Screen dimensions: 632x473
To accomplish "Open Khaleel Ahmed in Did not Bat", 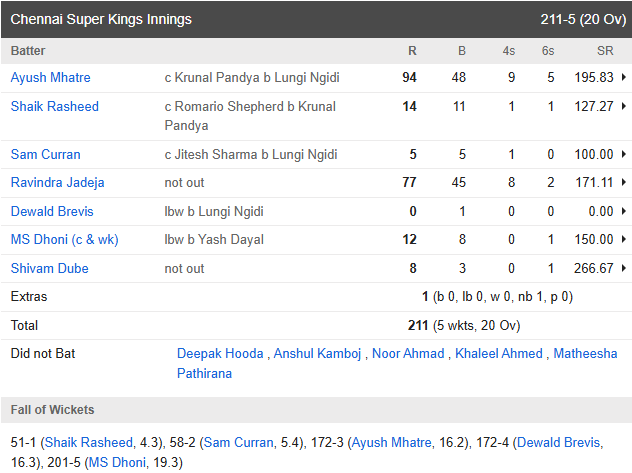I will pos(499,353).
